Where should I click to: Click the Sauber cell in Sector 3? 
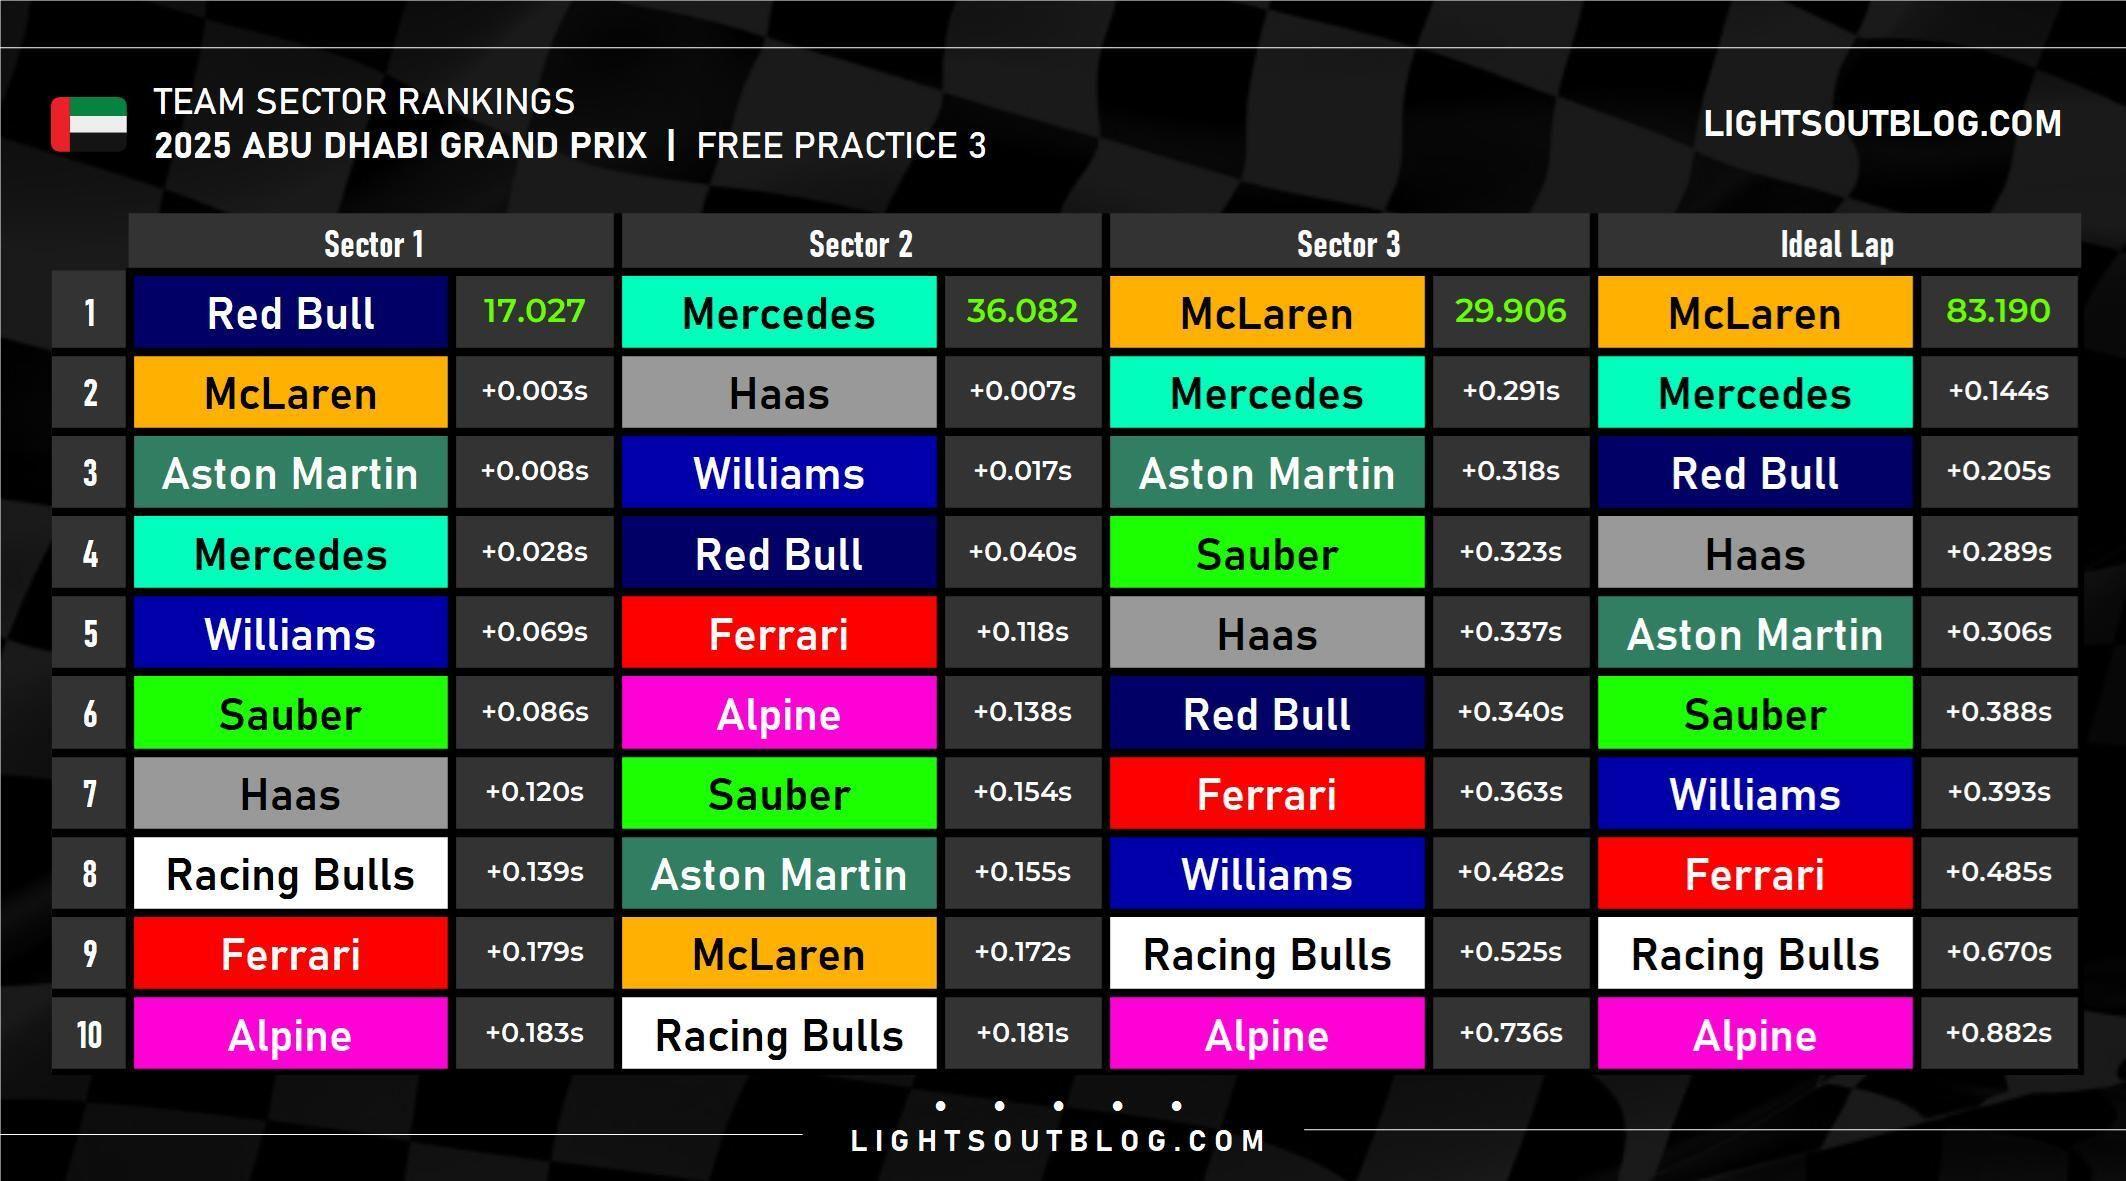(1266, 553)
